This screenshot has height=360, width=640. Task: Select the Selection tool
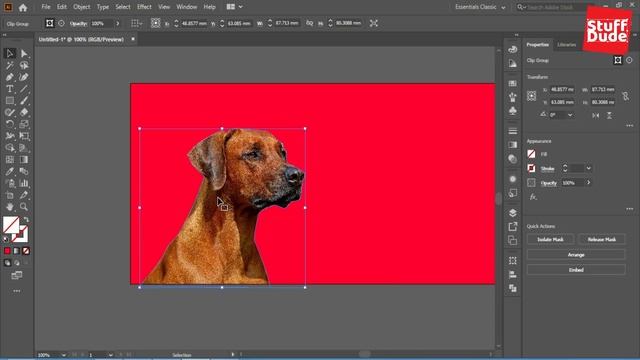[10, 53]
